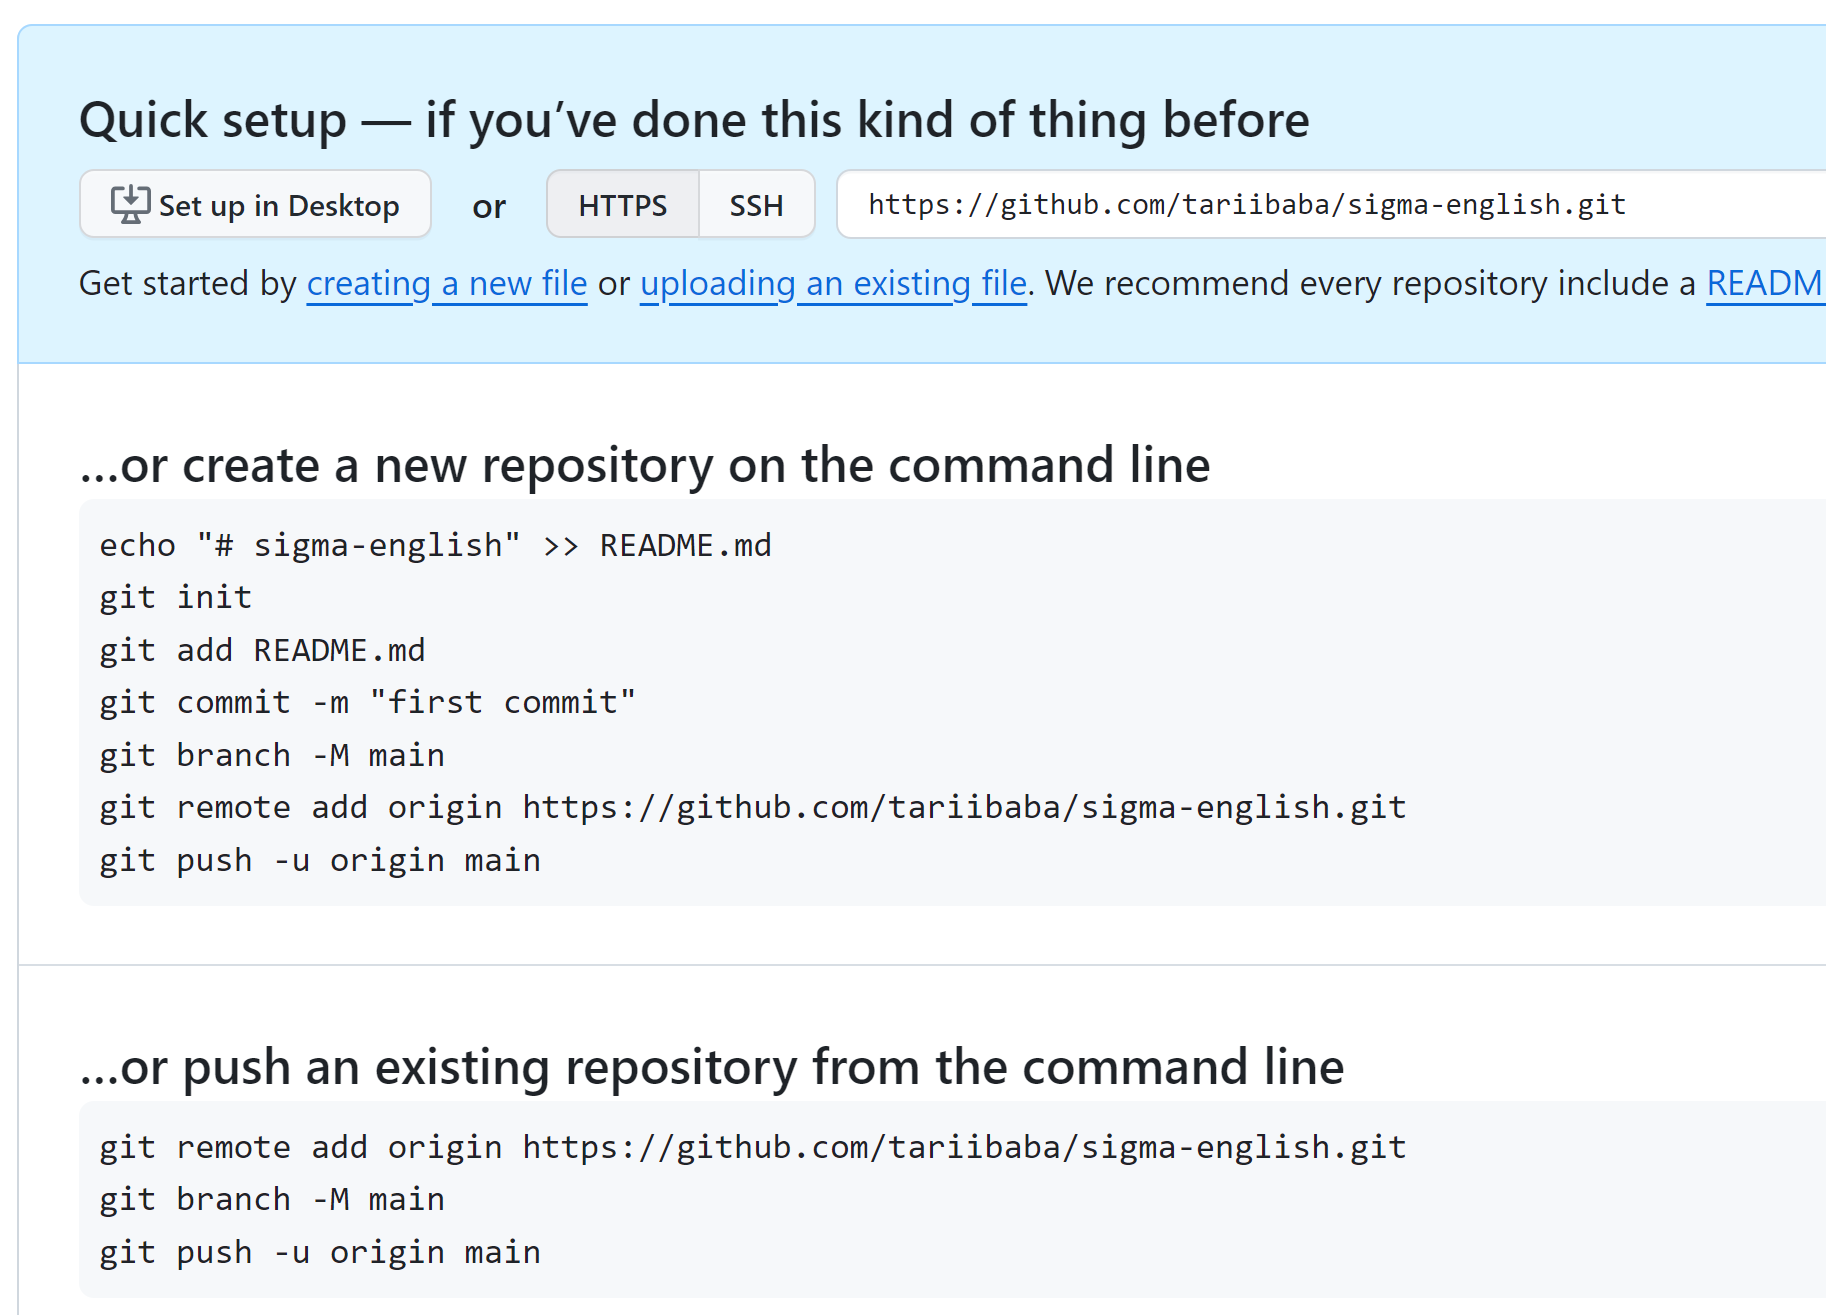
Task: Click 'git remote add origin' in the create-repository block
Action: point(752,808)
